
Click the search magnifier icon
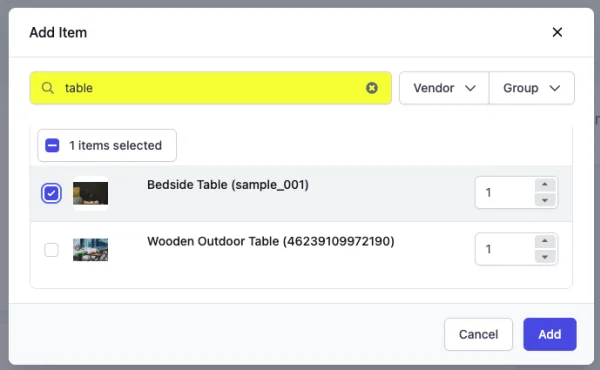coord(47,88)
